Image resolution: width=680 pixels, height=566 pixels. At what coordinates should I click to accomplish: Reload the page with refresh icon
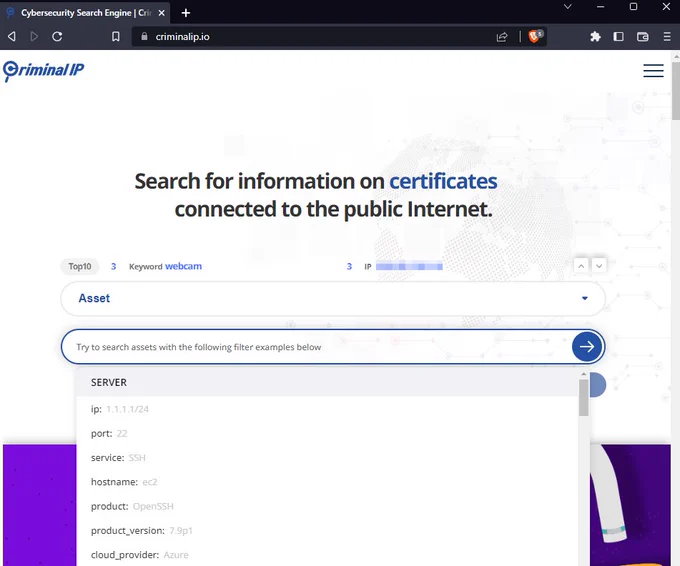pyautogui.click(x=57, y=36)
